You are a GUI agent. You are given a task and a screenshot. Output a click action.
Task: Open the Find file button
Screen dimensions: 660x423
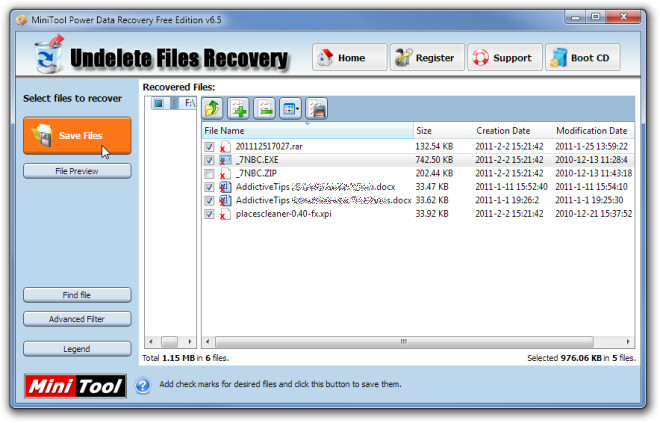[x=77, y=295]
